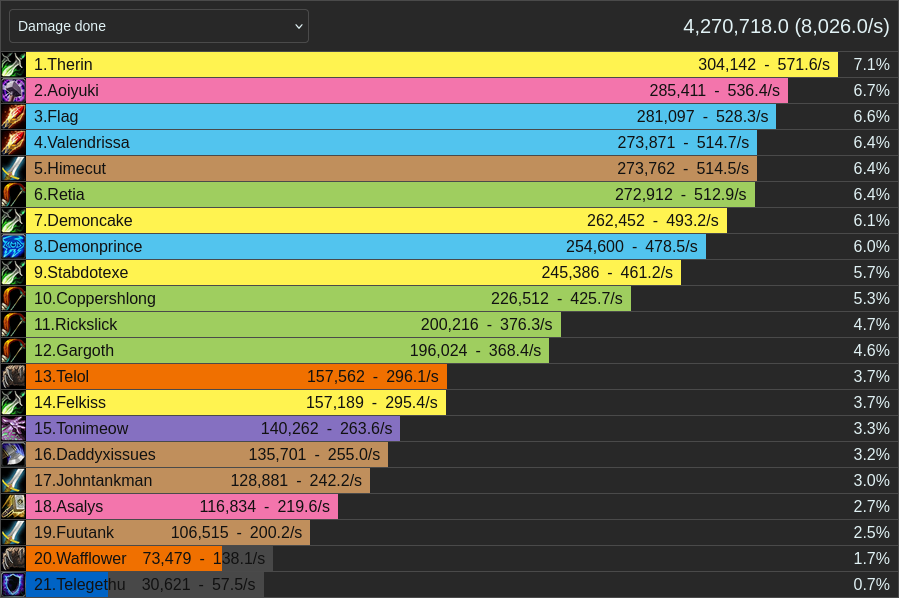Viewport: 899px width, 598px height.
Task: Click the spec icon next to Demoncake
Action: [13, 221]
